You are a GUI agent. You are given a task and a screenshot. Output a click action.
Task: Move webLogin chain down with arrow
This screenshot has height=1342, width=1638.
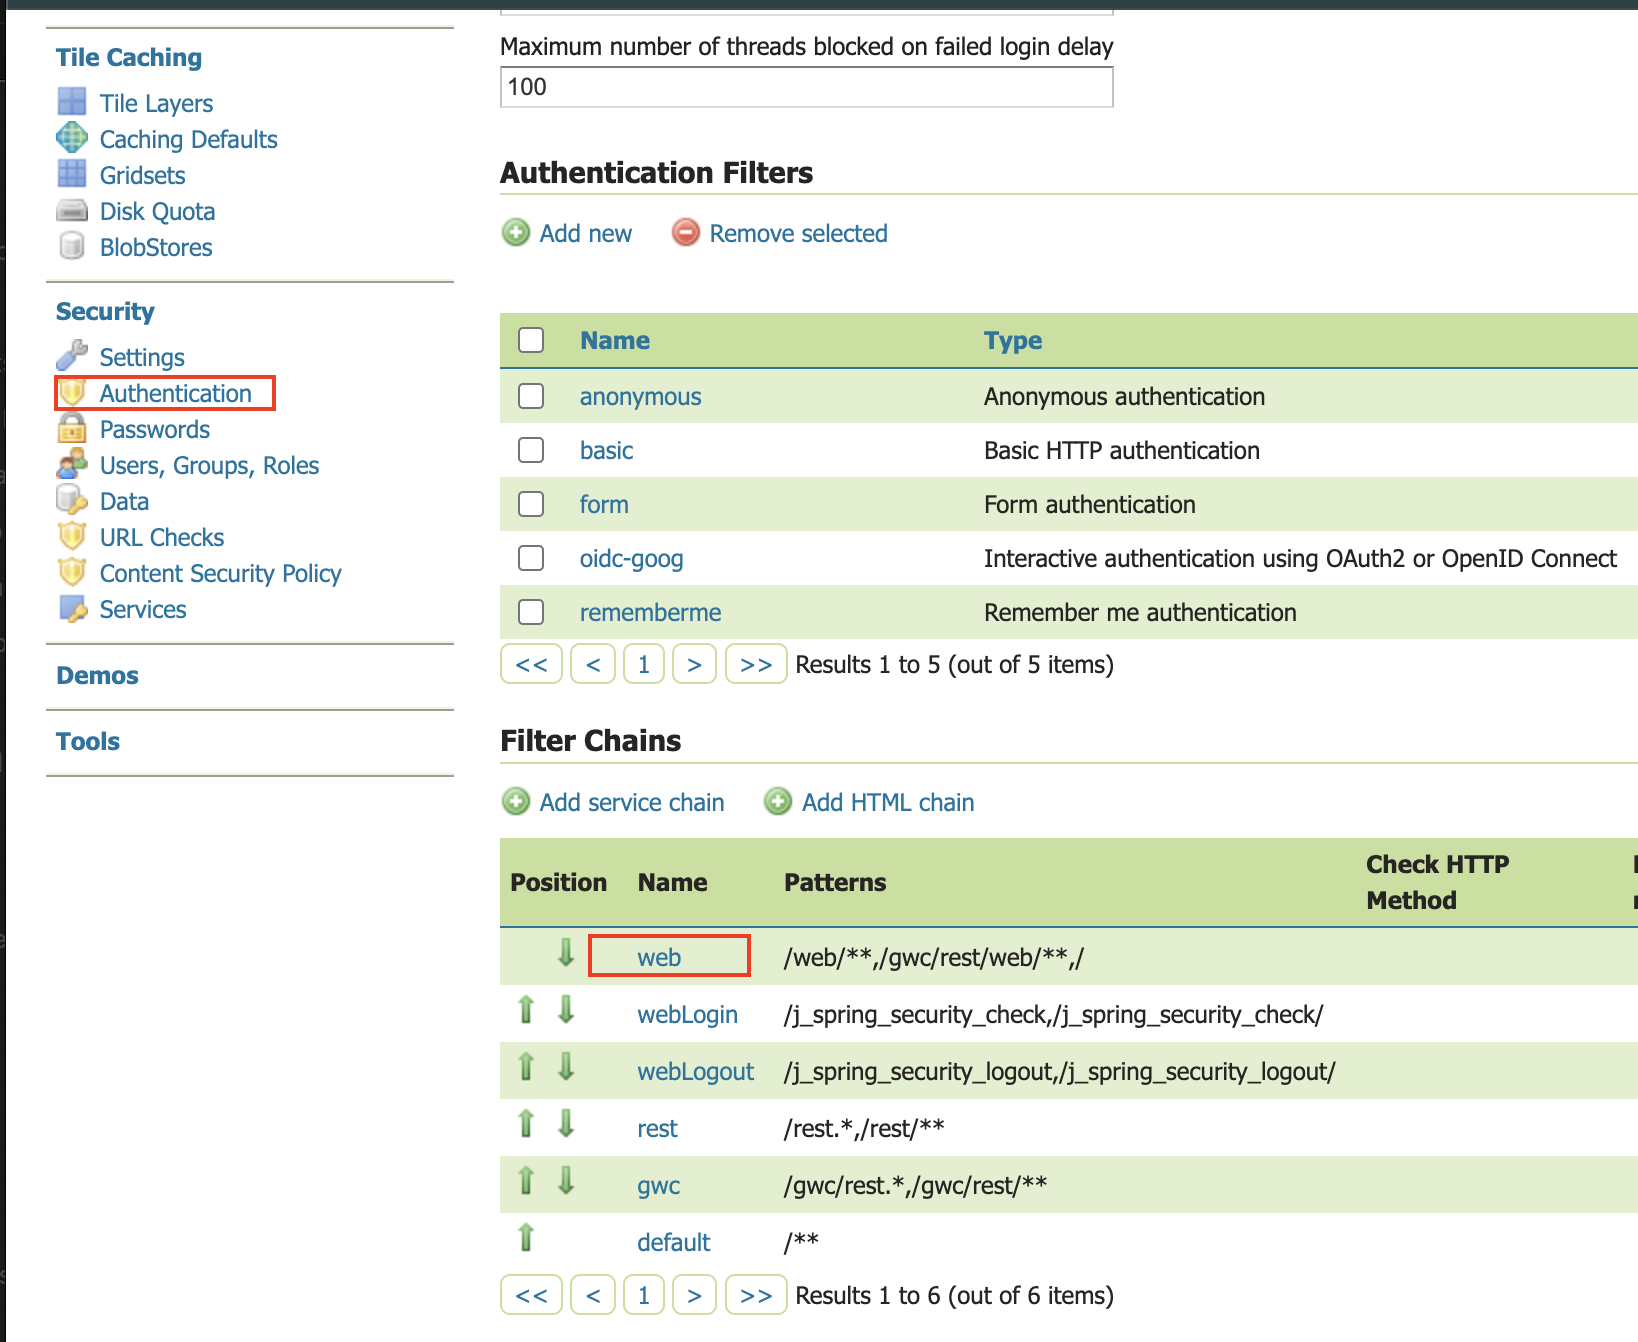click(x=566, y=1011)
